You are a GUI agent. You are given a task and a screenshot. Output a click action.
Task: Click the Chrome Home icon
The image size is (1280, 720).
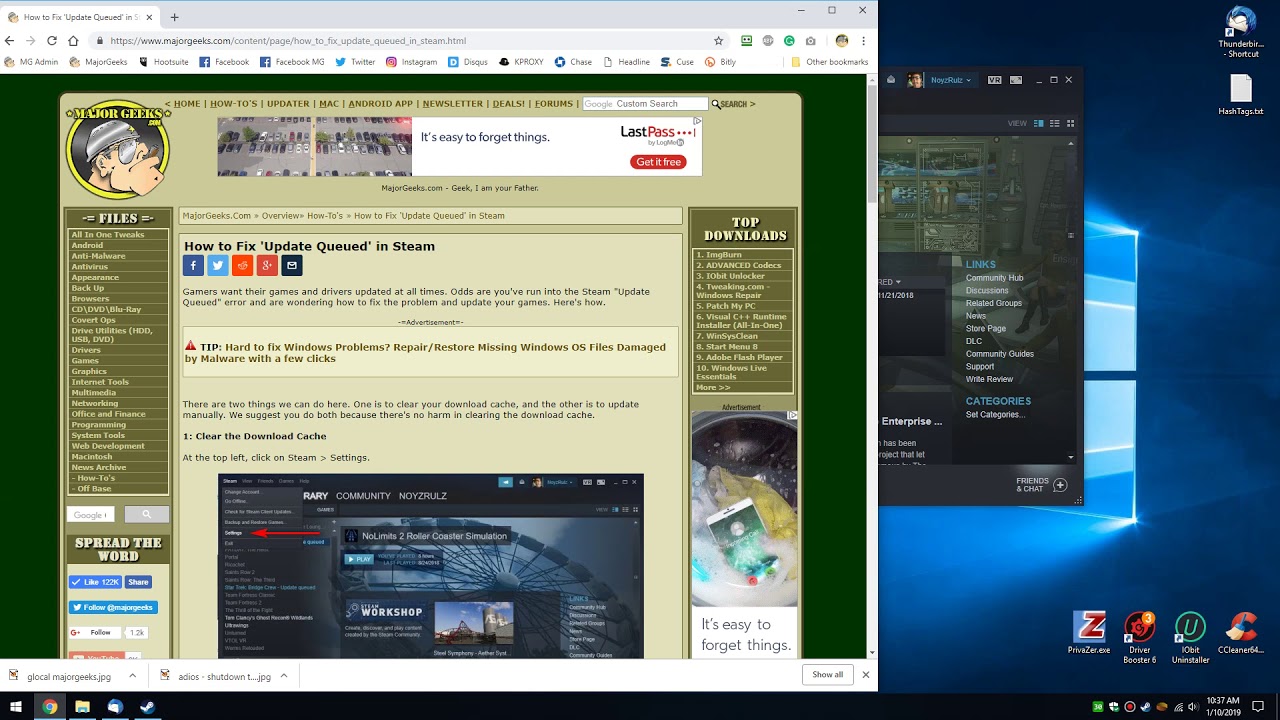point(73,41)
